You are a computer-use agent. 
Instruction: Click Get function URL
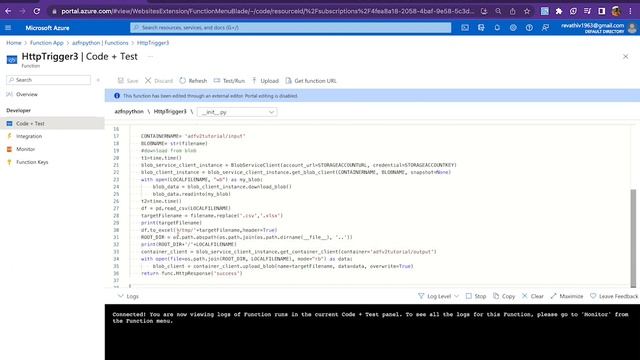point(311,81)
